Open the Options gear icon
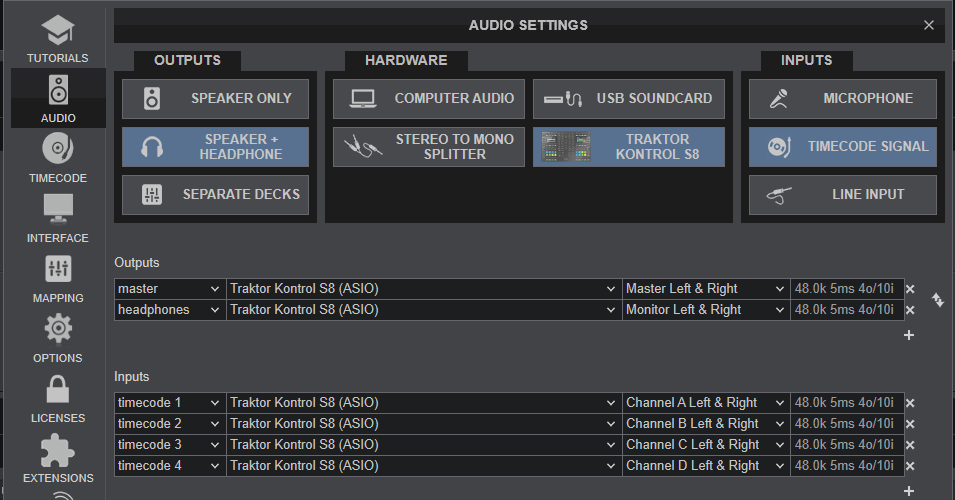Viewport: 955px width, 500px height. pyautogui.click(x=57, y=337)
